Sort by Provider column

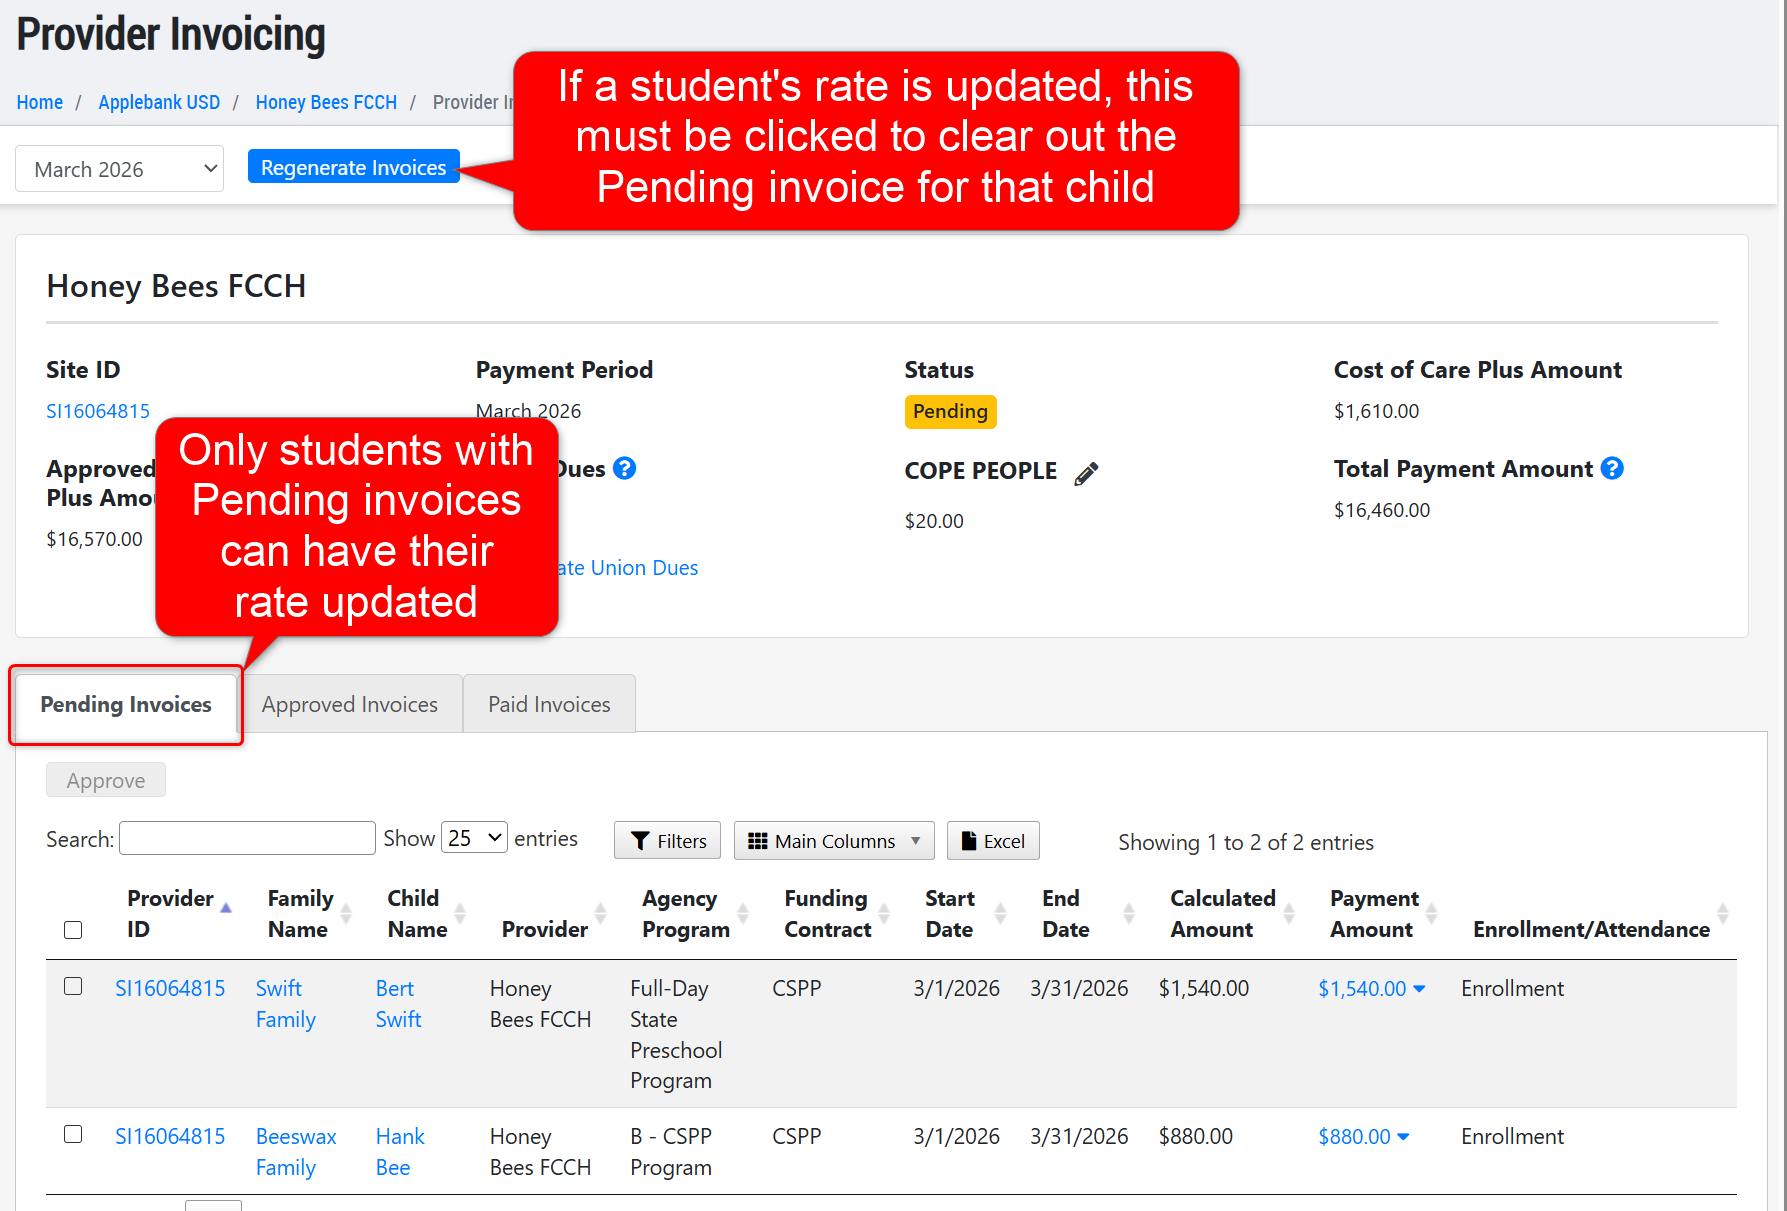[x=600, y=913]
